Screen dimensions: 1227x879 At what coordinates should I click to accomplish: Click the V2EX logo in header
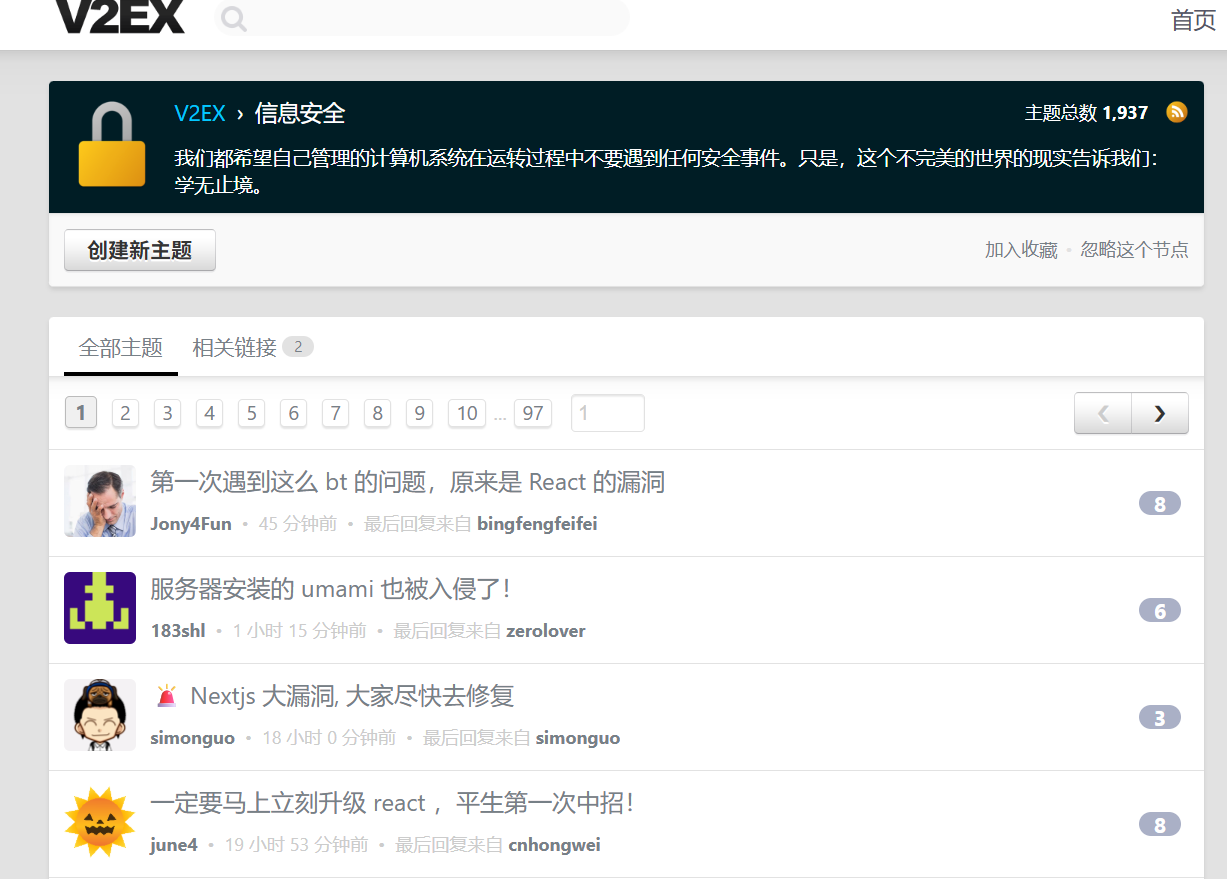[x=120, y=17]
